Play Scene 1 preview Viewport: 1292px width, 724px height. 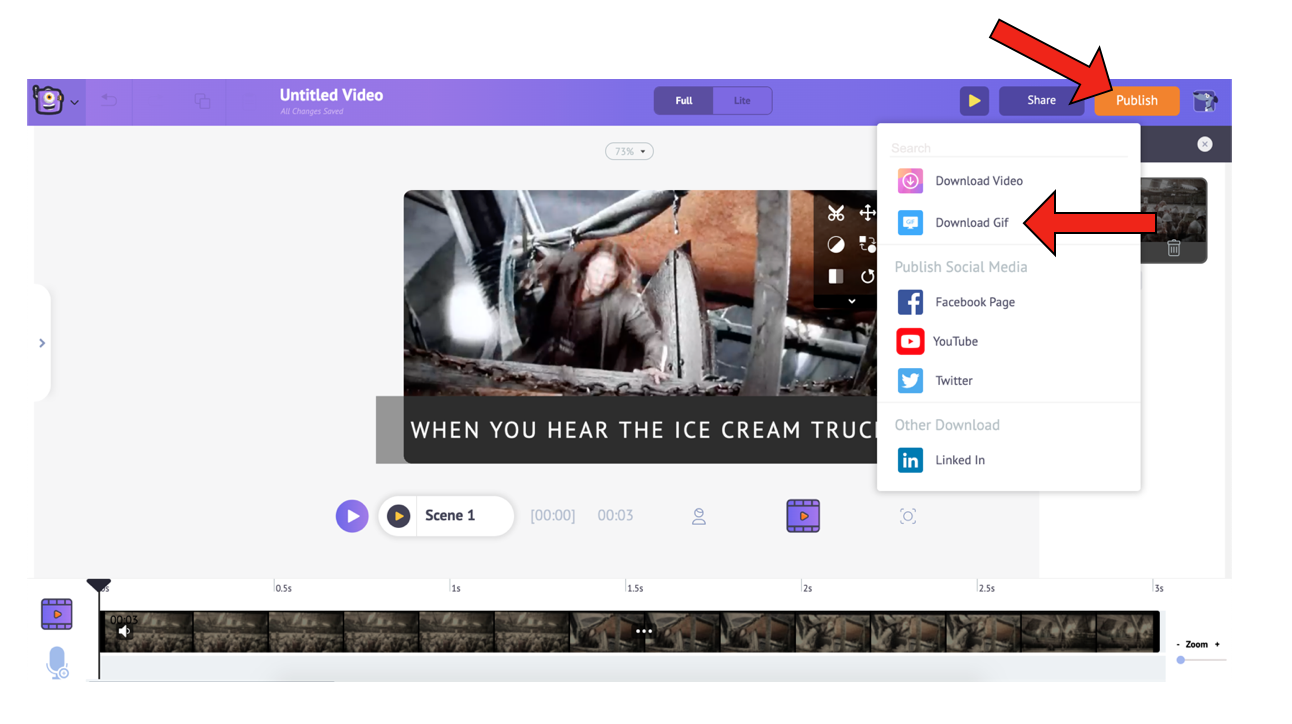[x=399, y=516]
